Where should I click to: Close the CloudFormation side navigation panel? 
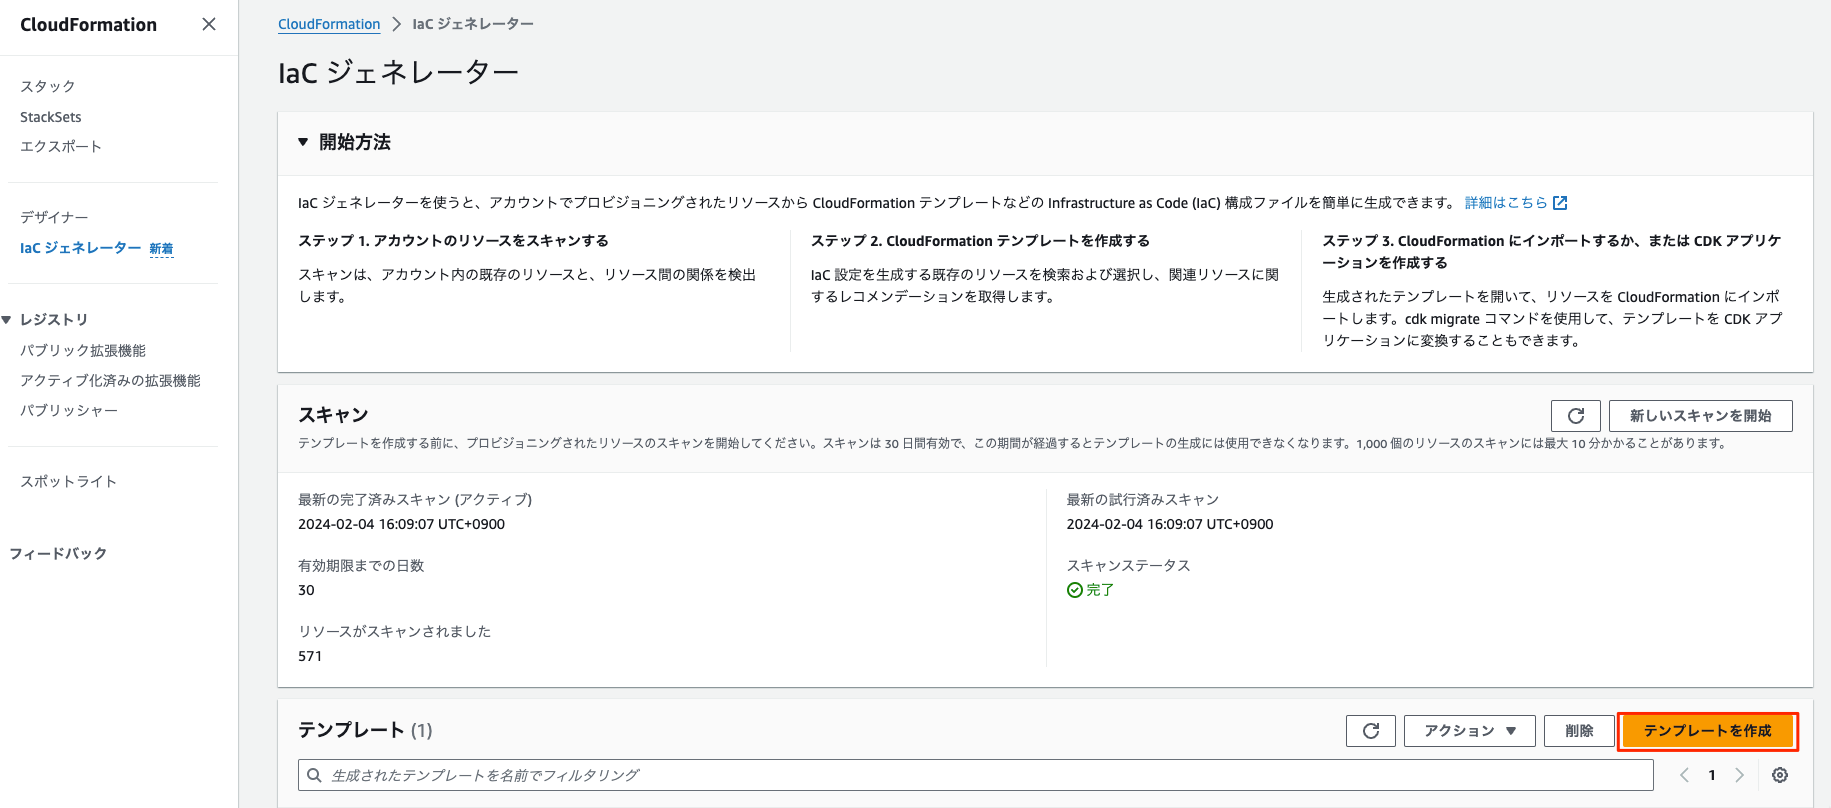[x=209, y=24]
